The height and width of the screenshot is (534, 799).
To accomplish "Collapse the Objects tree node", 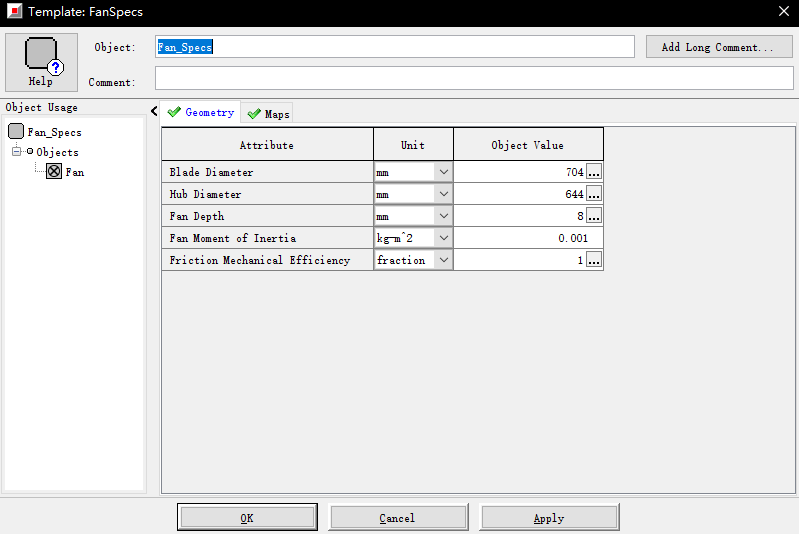I will [x=17, y=151].
